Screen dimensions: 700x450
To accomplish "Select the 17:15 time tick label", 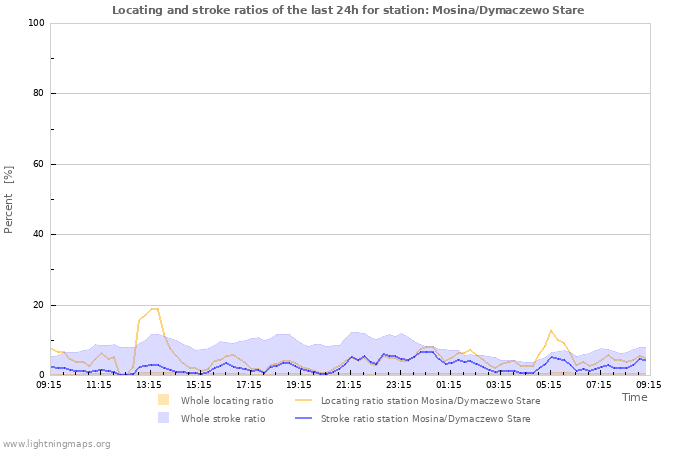I will coord(249,383).
